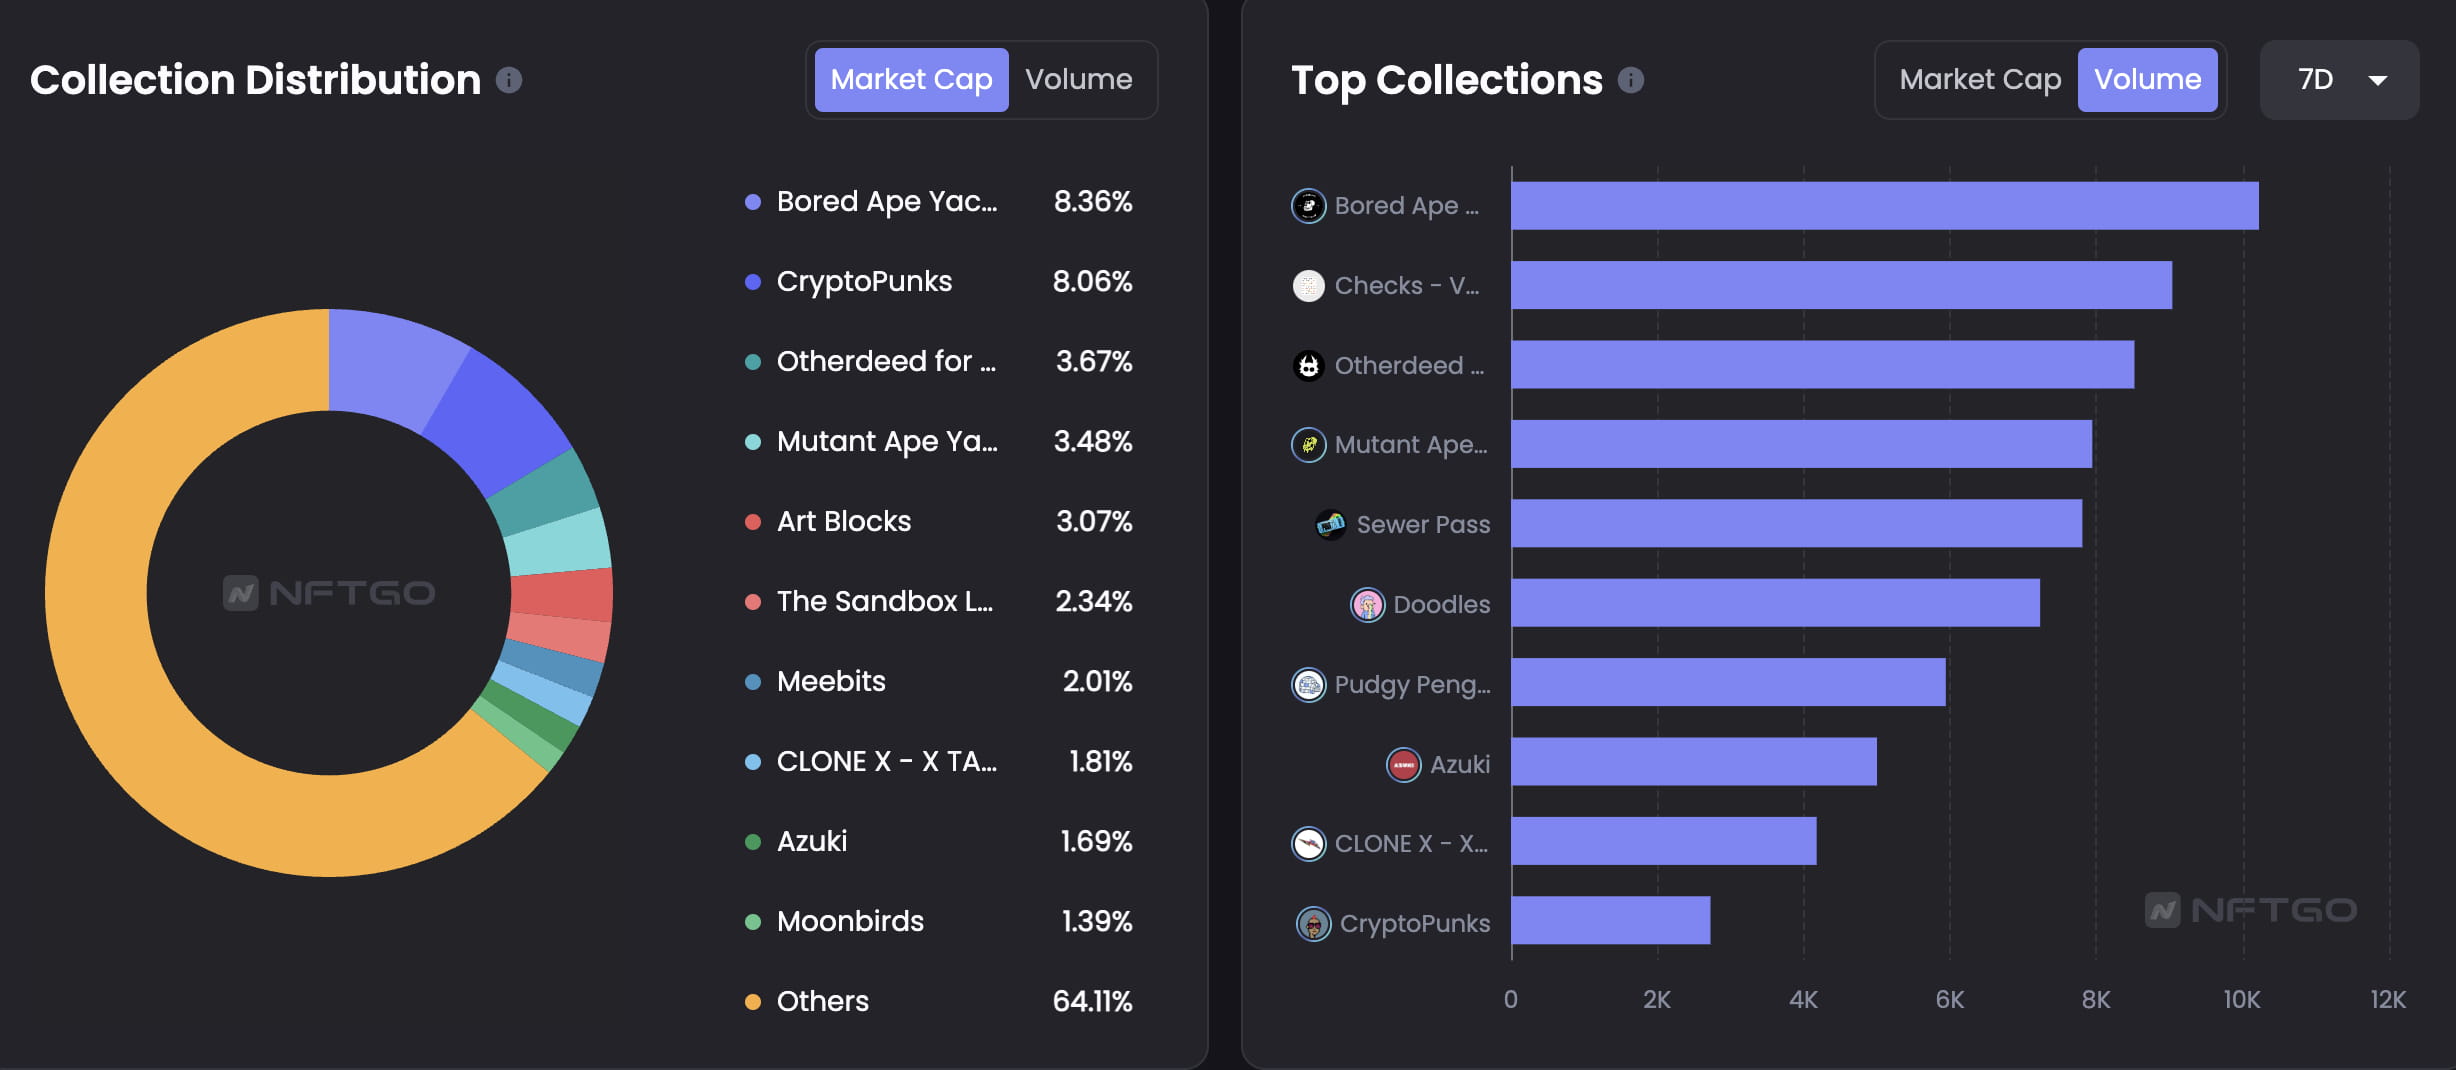The height and width of the screenshot is (1070, 2456).
Task: Click the CryptoPunks avatar icon in chart
Action: (1313, 924)
